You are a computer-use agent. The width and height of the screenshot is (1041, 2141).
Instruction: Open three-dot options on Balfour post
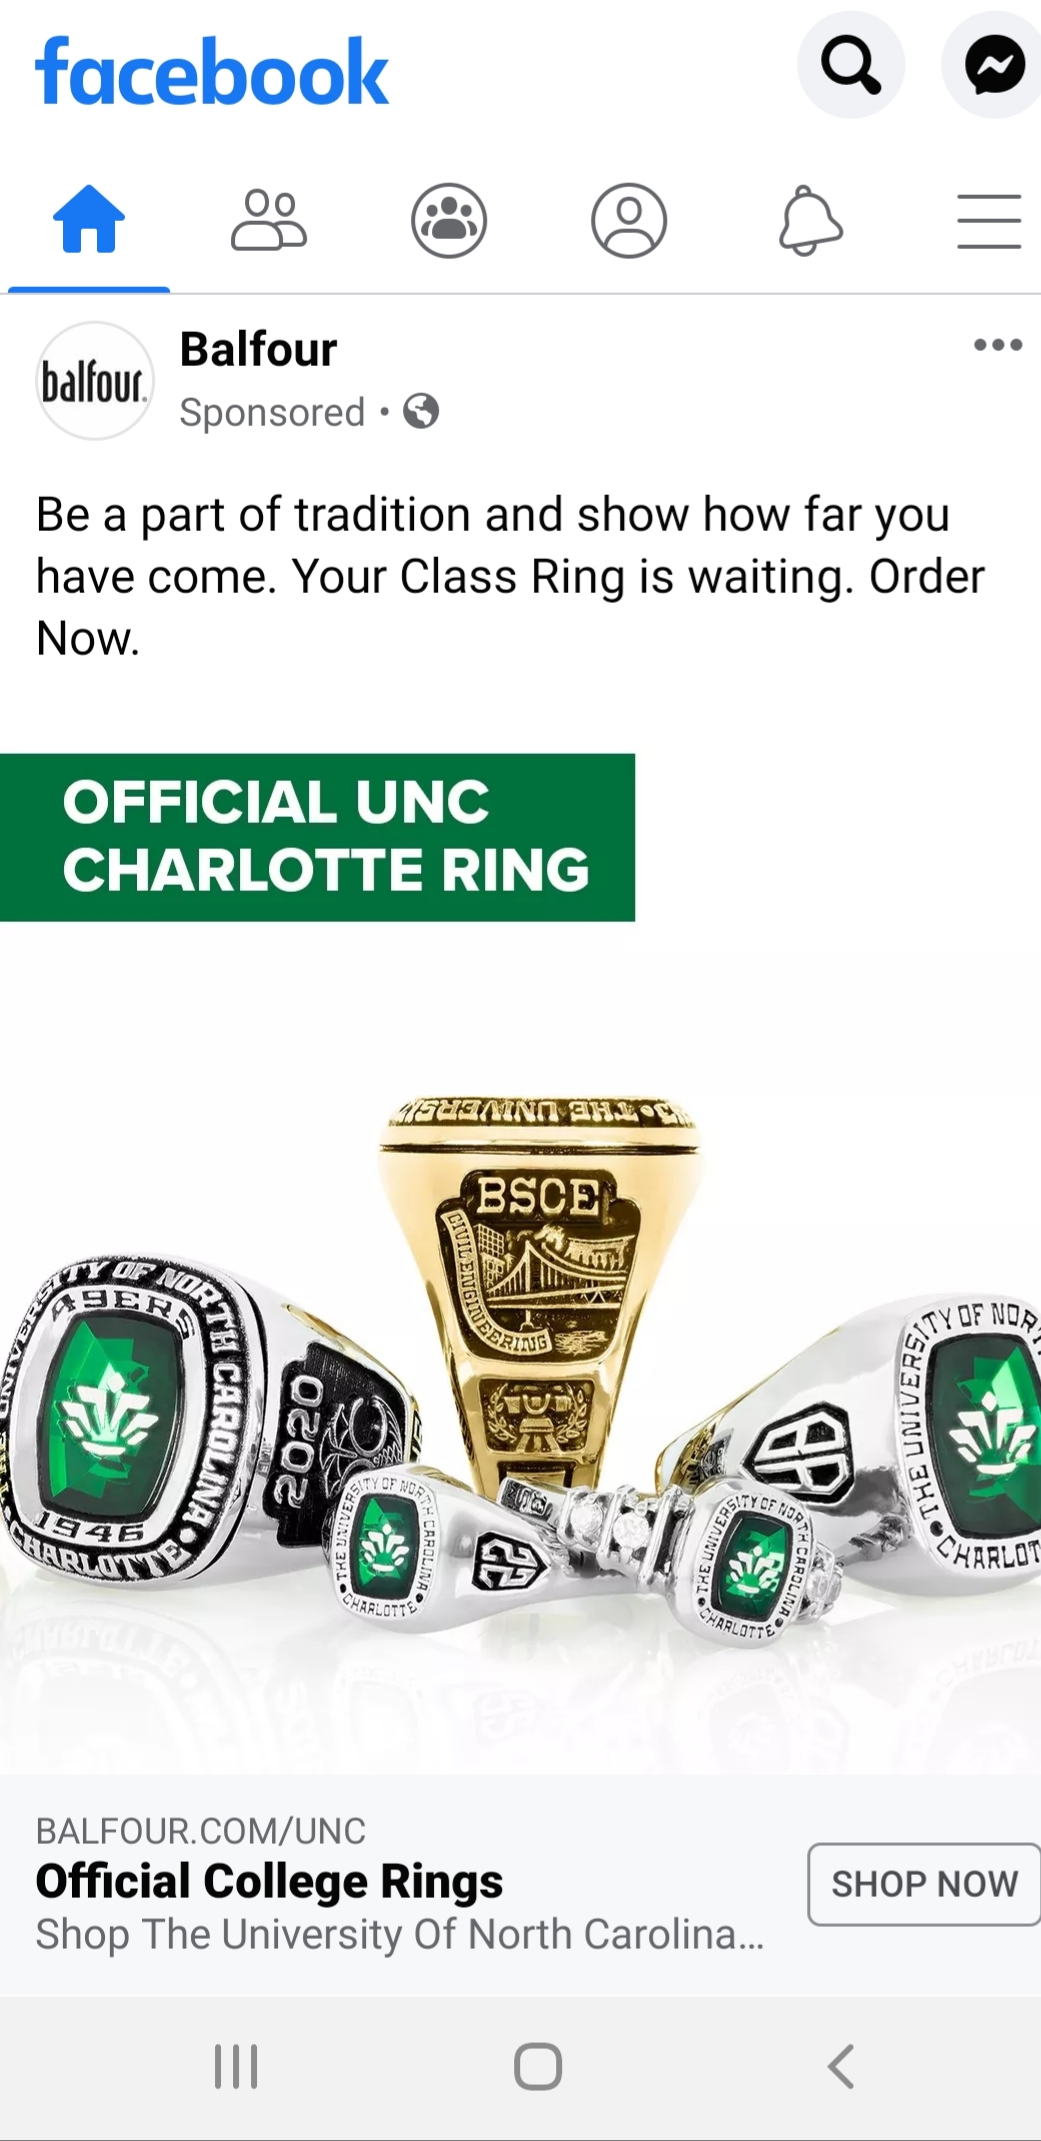pyautogui.click(x=998, y=345)
